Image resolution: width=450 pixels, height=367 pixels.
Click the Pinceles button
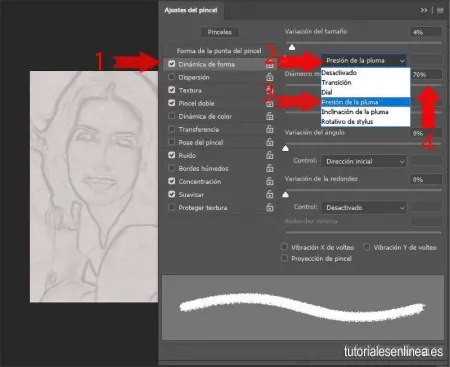point(219,32)
